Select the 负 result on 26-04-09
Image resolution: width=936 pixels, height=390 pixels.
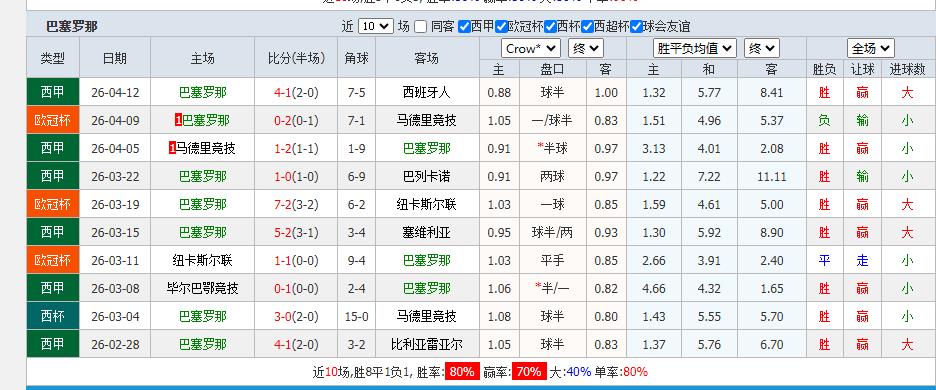coord(824,121)
